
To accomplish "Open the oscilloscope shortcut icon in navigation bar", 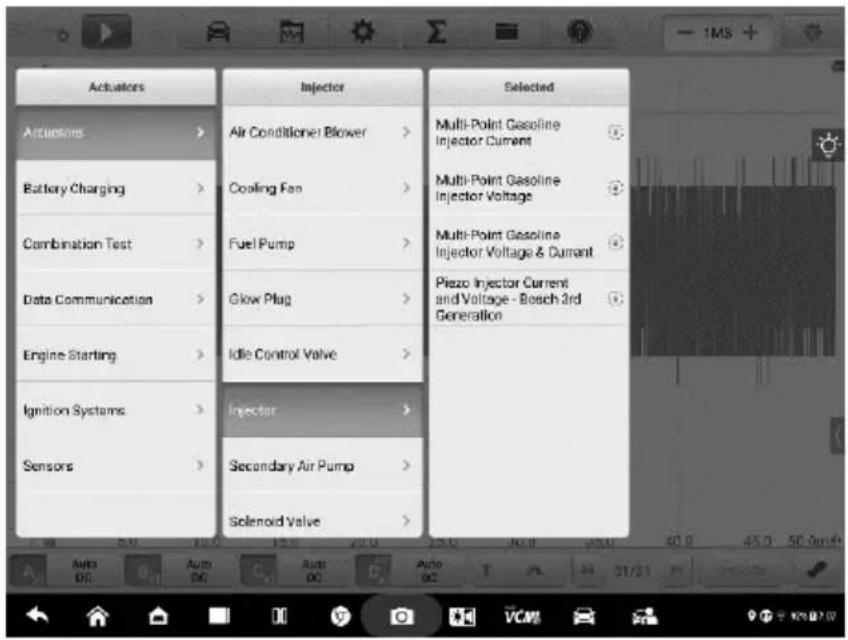I will click(x=462, y=616).
